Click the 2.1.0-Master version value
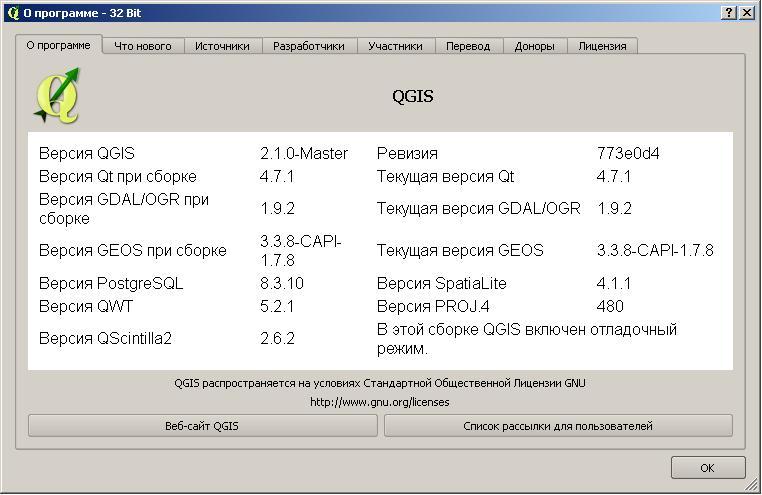The width and height of the screenshot is (762, 495). 304,154
